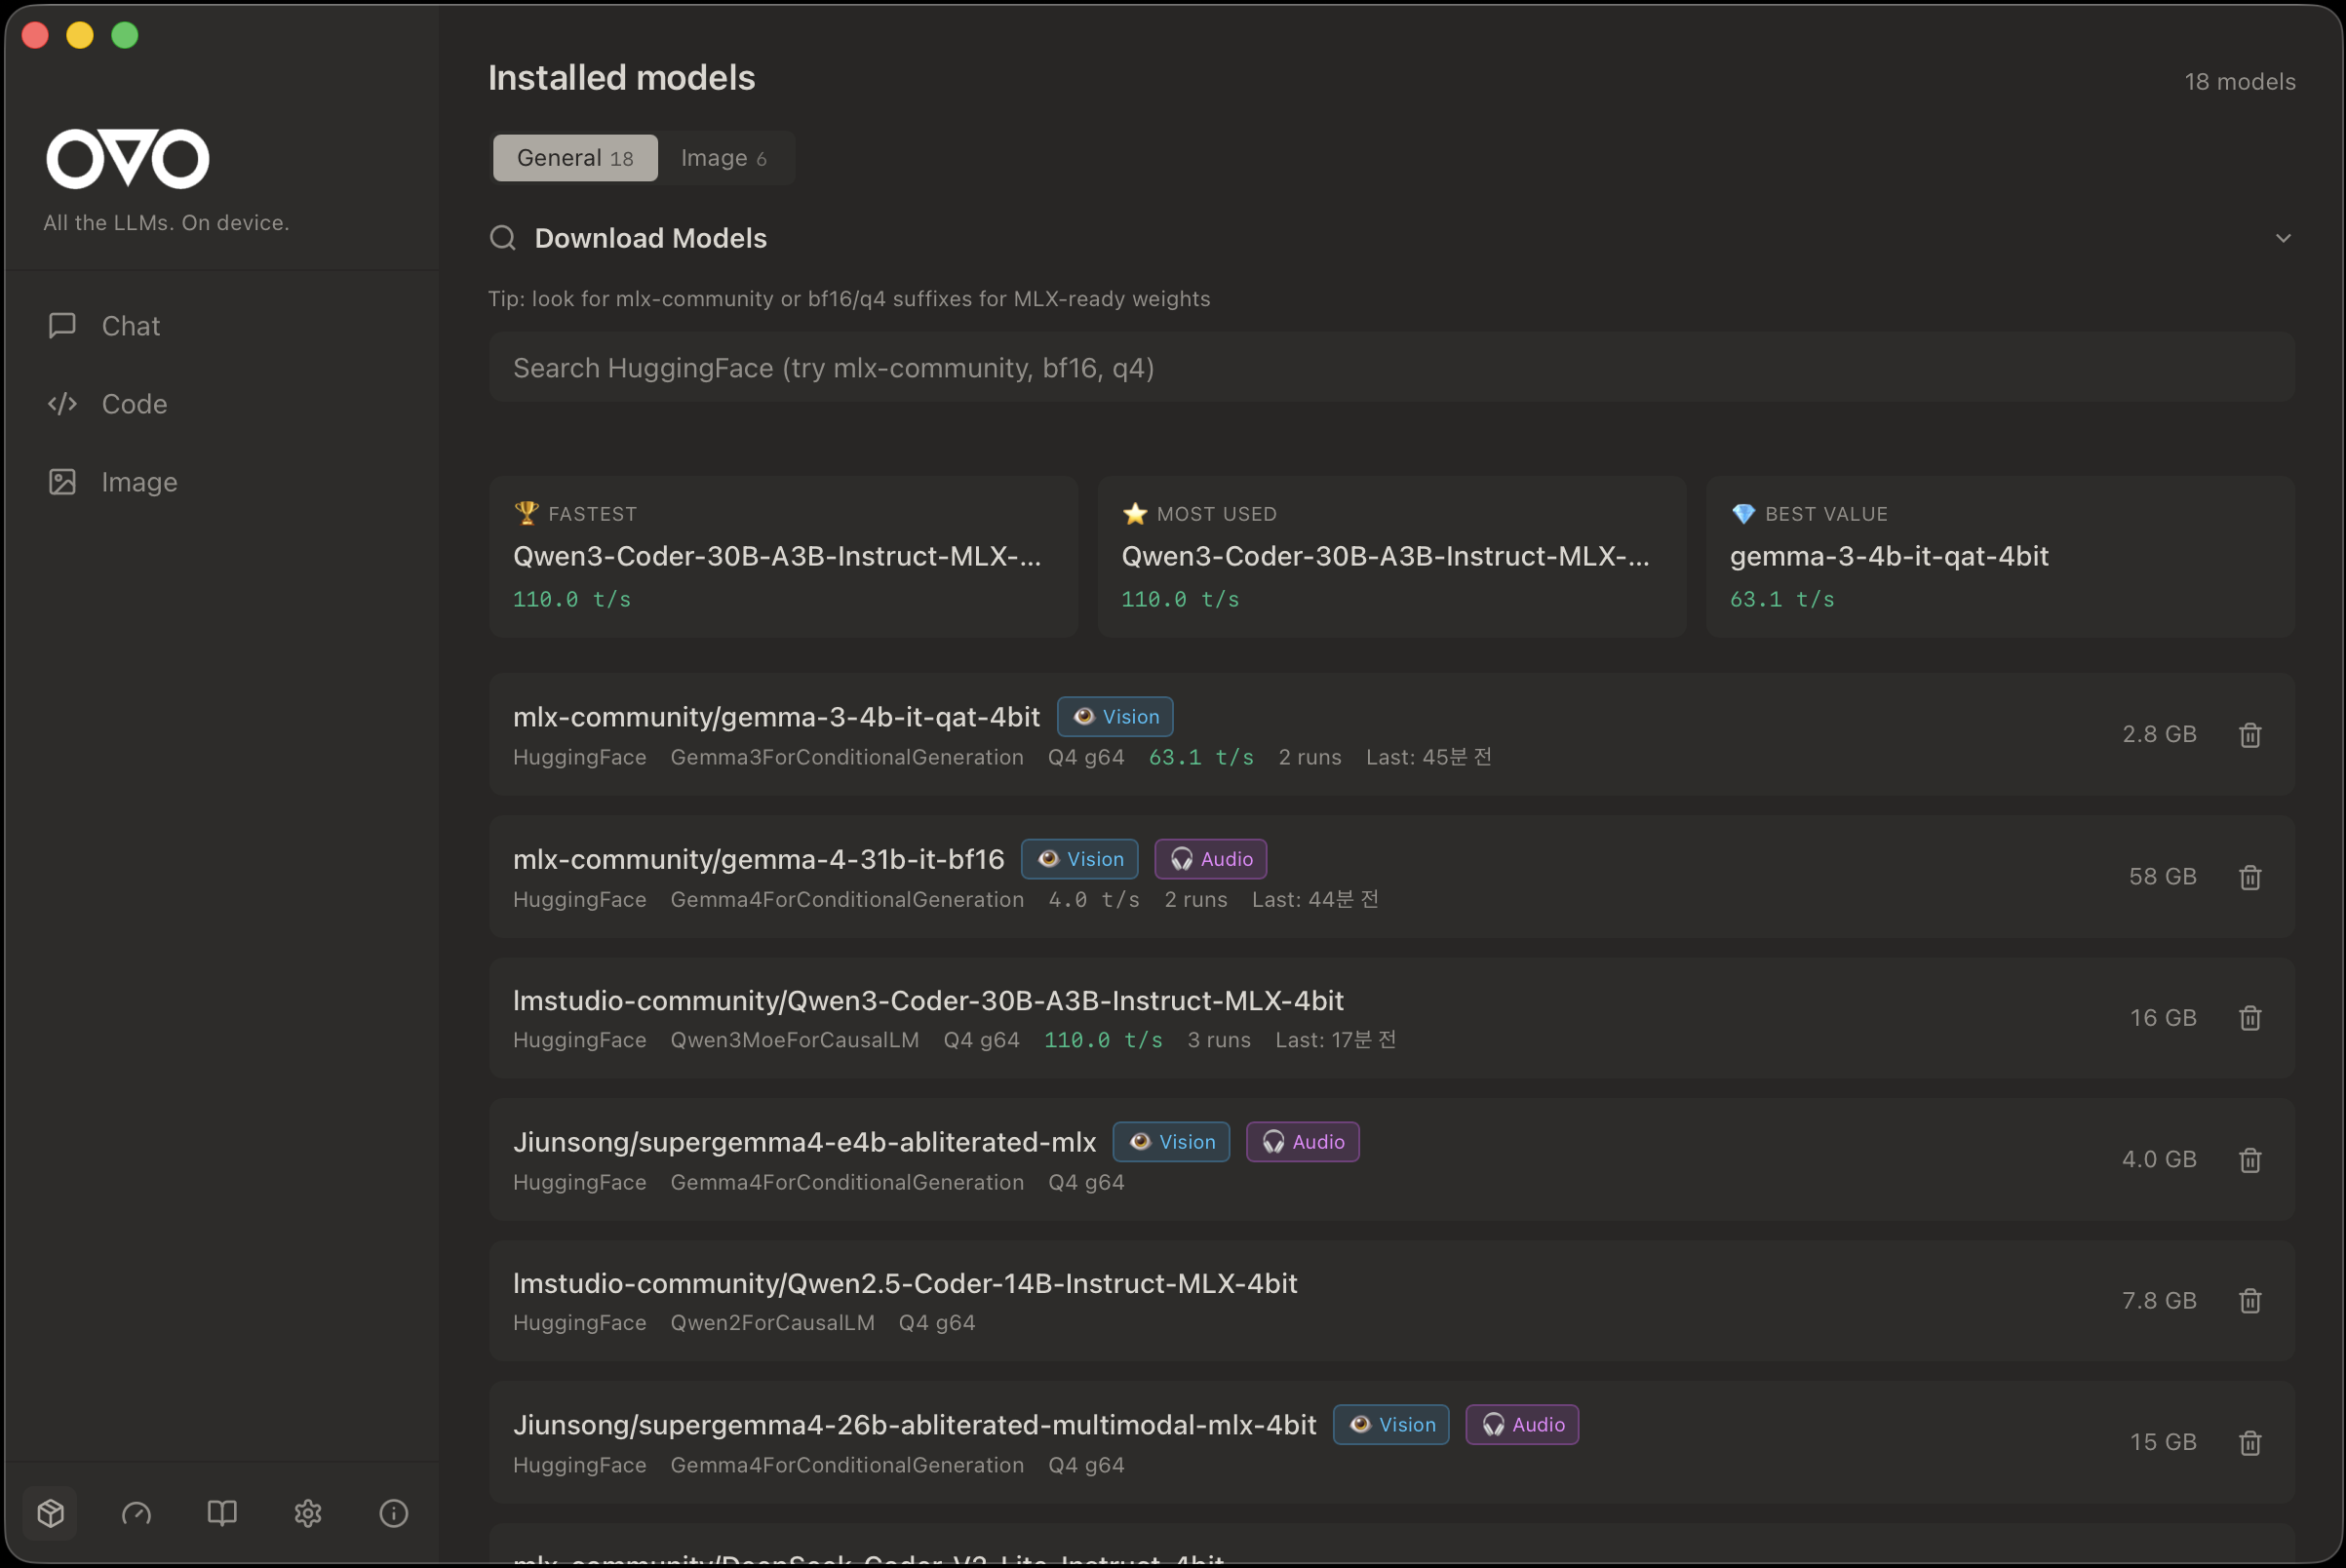The height and width of the screenshot is (1568, 2346).
Task: Toggle the Vision badge on supergemma4-e4b-abliterated-mlx
Action: pos(1170,1141)
